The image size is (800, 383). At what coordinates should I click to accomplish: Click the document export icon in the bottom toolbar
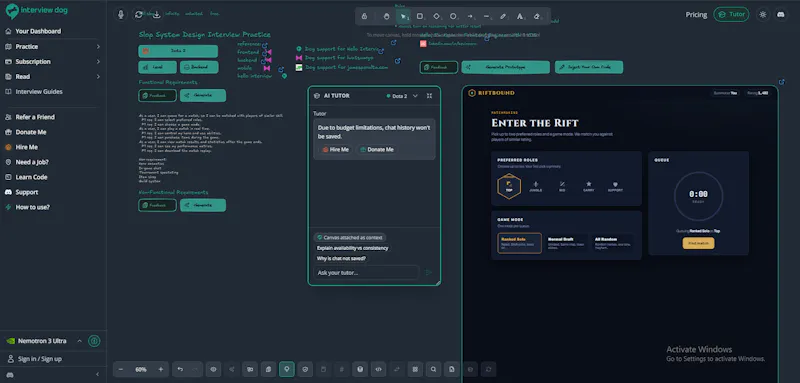click(452, 369)
